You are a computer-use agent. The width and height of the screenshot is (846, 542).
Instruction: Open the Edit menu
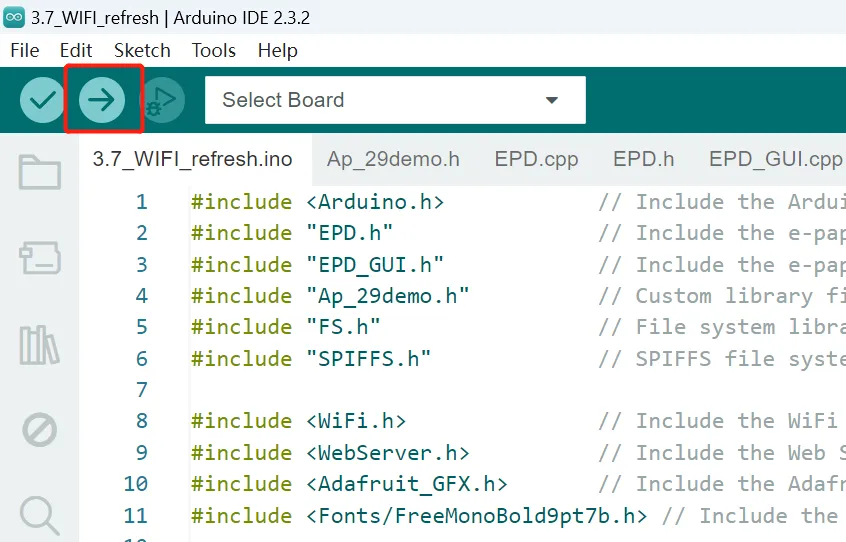pos(76,51)
